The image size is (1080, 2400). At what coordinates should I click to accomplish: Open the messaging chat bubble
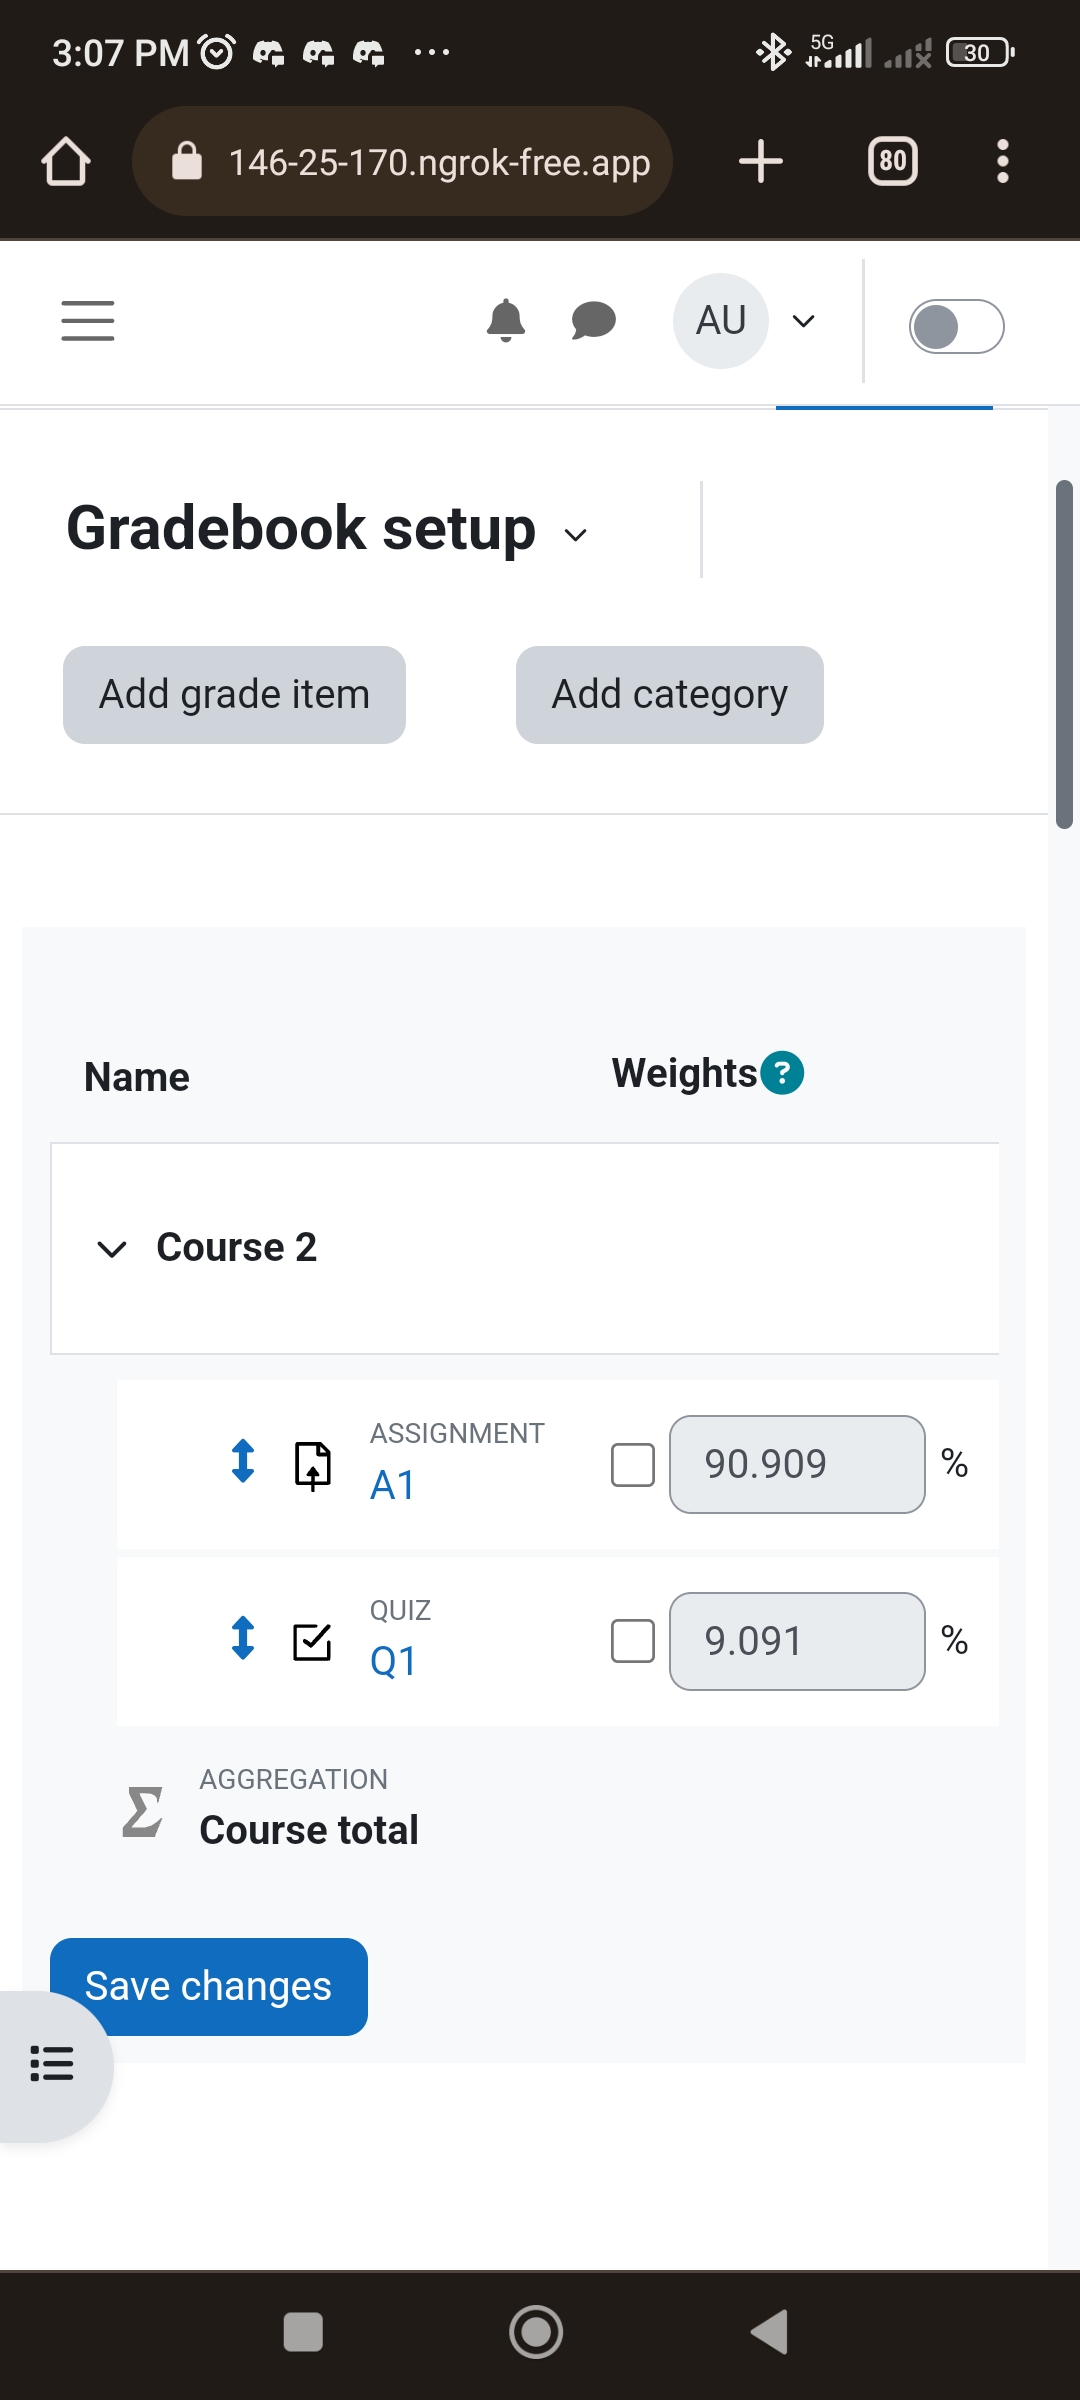593,321
